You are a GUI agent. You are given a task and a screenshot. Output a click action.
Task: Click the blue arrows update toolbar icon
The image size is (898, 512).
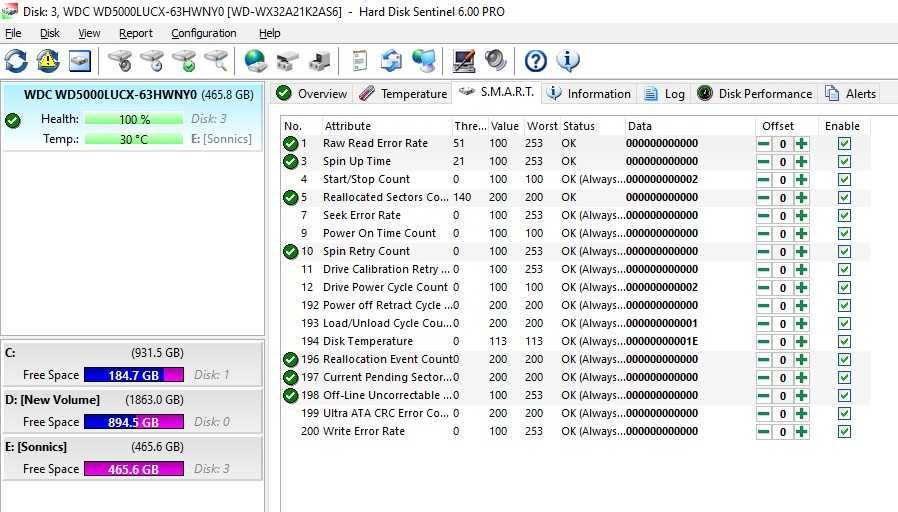coord(392,61)
